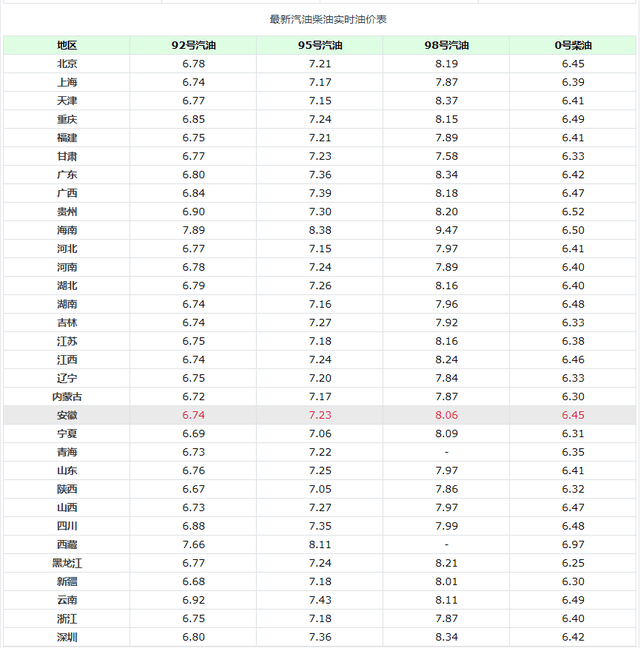Viewport: 640px width, 648px height.
Task: Click the 0号柴油 column header
Action: (x=573, y=45)
